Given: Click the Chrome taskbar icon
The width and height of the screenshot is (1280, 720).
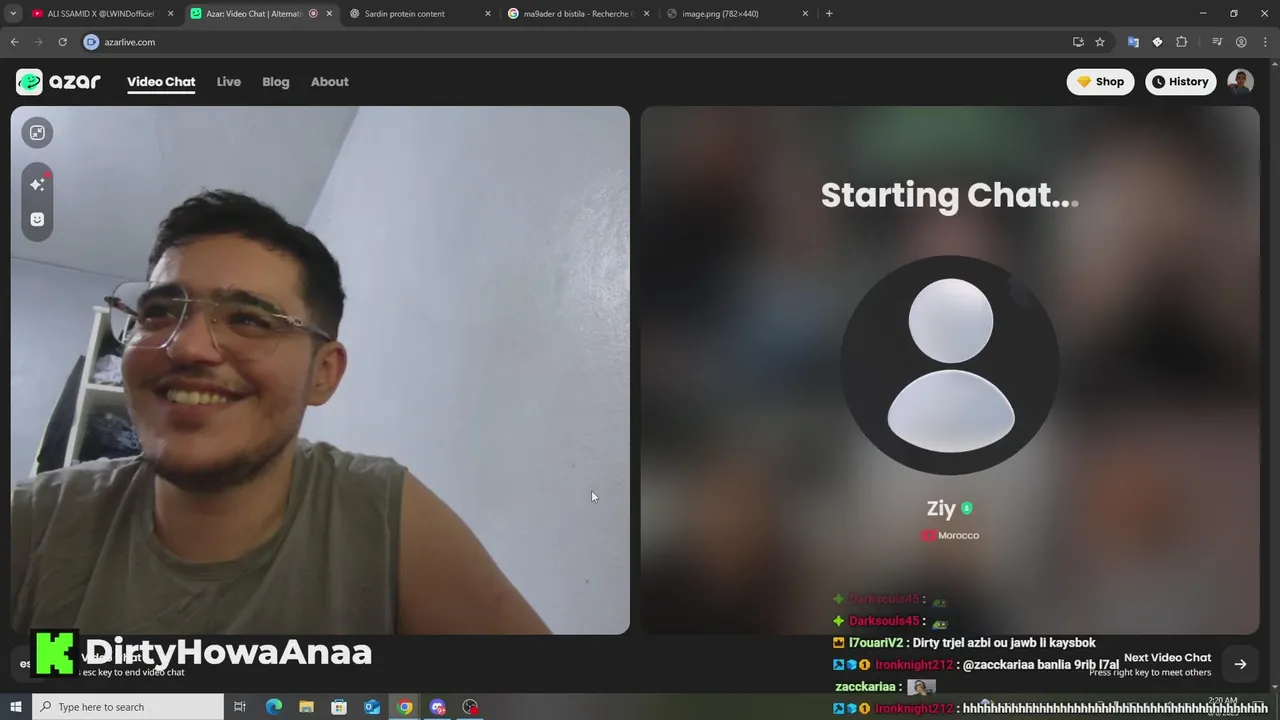Looking at the screenshot, I should click(405, 707).
